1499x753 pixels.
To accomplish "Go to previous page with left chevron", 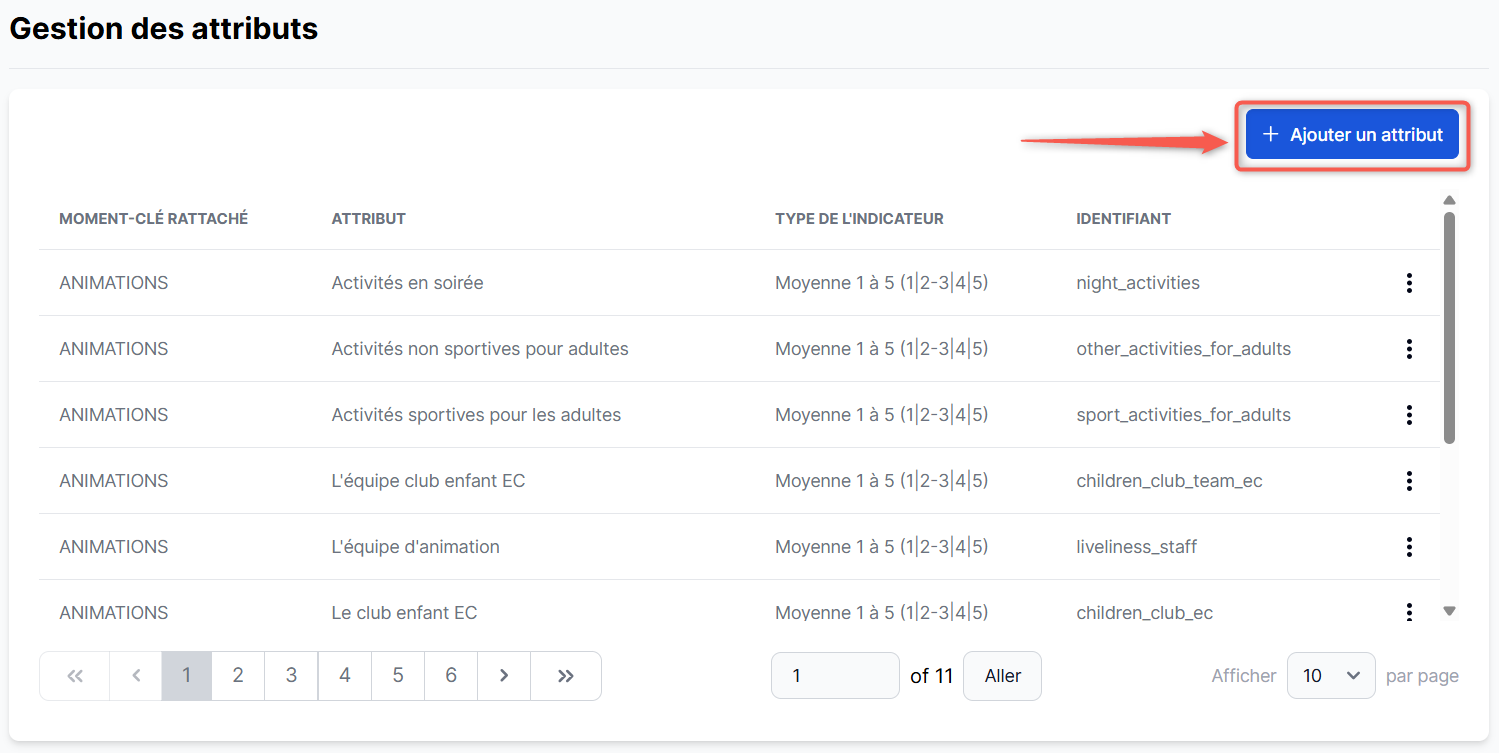I will click(136, 676).
